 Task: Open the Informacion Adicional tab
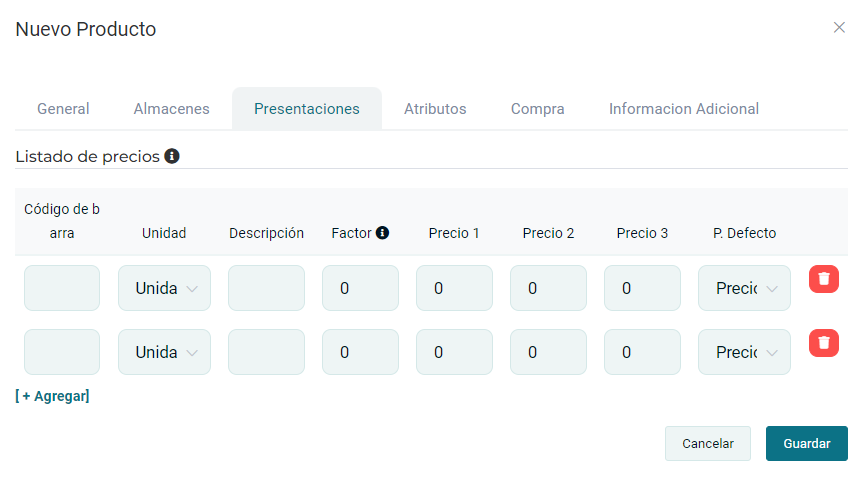tap(683, 109)
